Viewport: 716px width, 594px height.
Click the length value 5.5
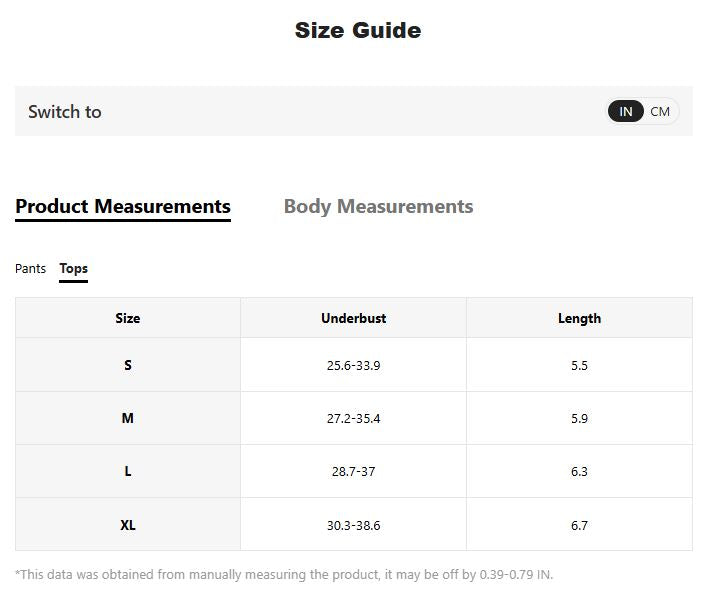point(579,366)
